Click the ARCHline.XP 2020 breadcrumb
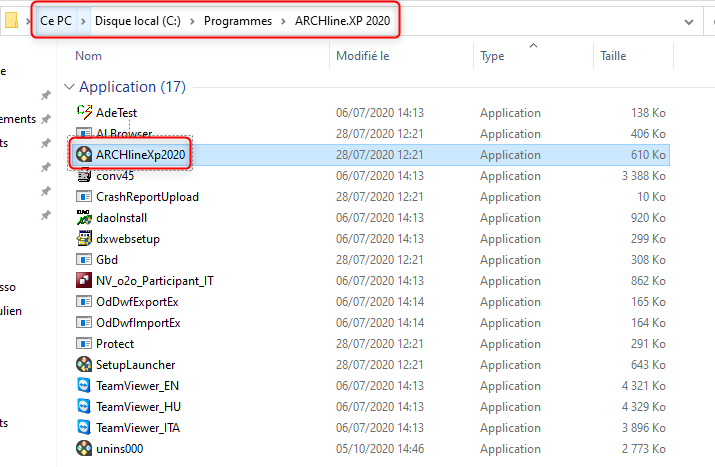This screenshot has width=715, height=467. [x=342, y=21]
